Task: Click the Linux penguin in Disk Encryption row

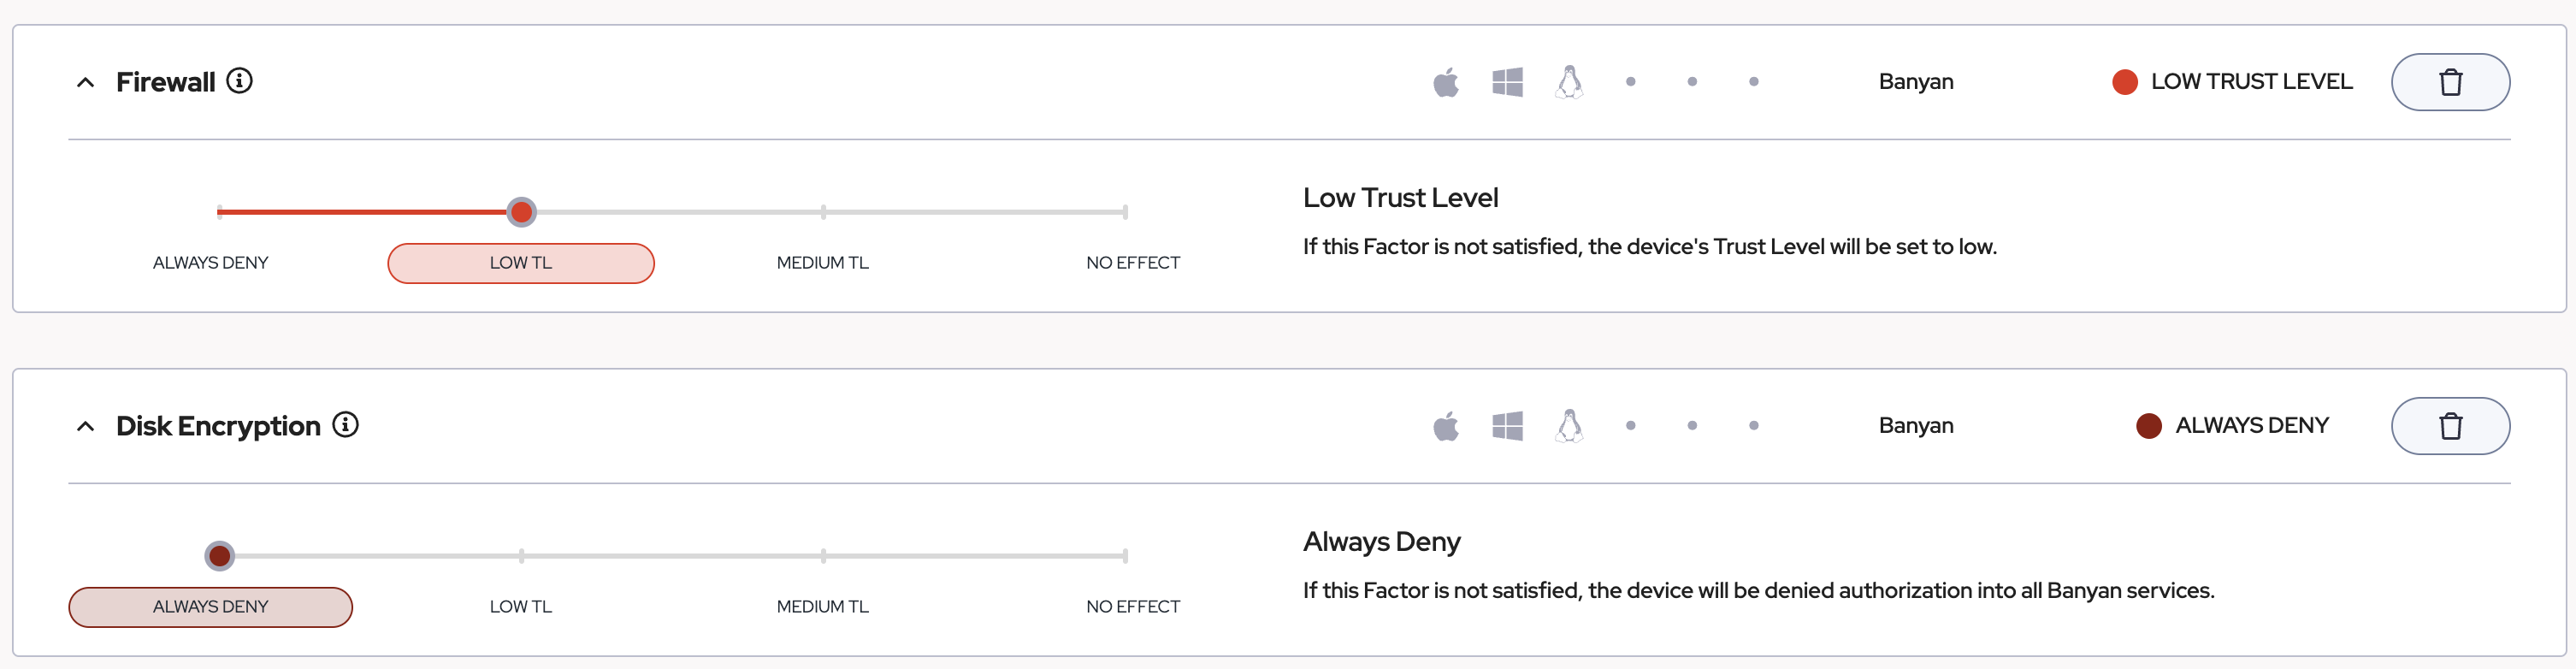Action: (1569, 426)
